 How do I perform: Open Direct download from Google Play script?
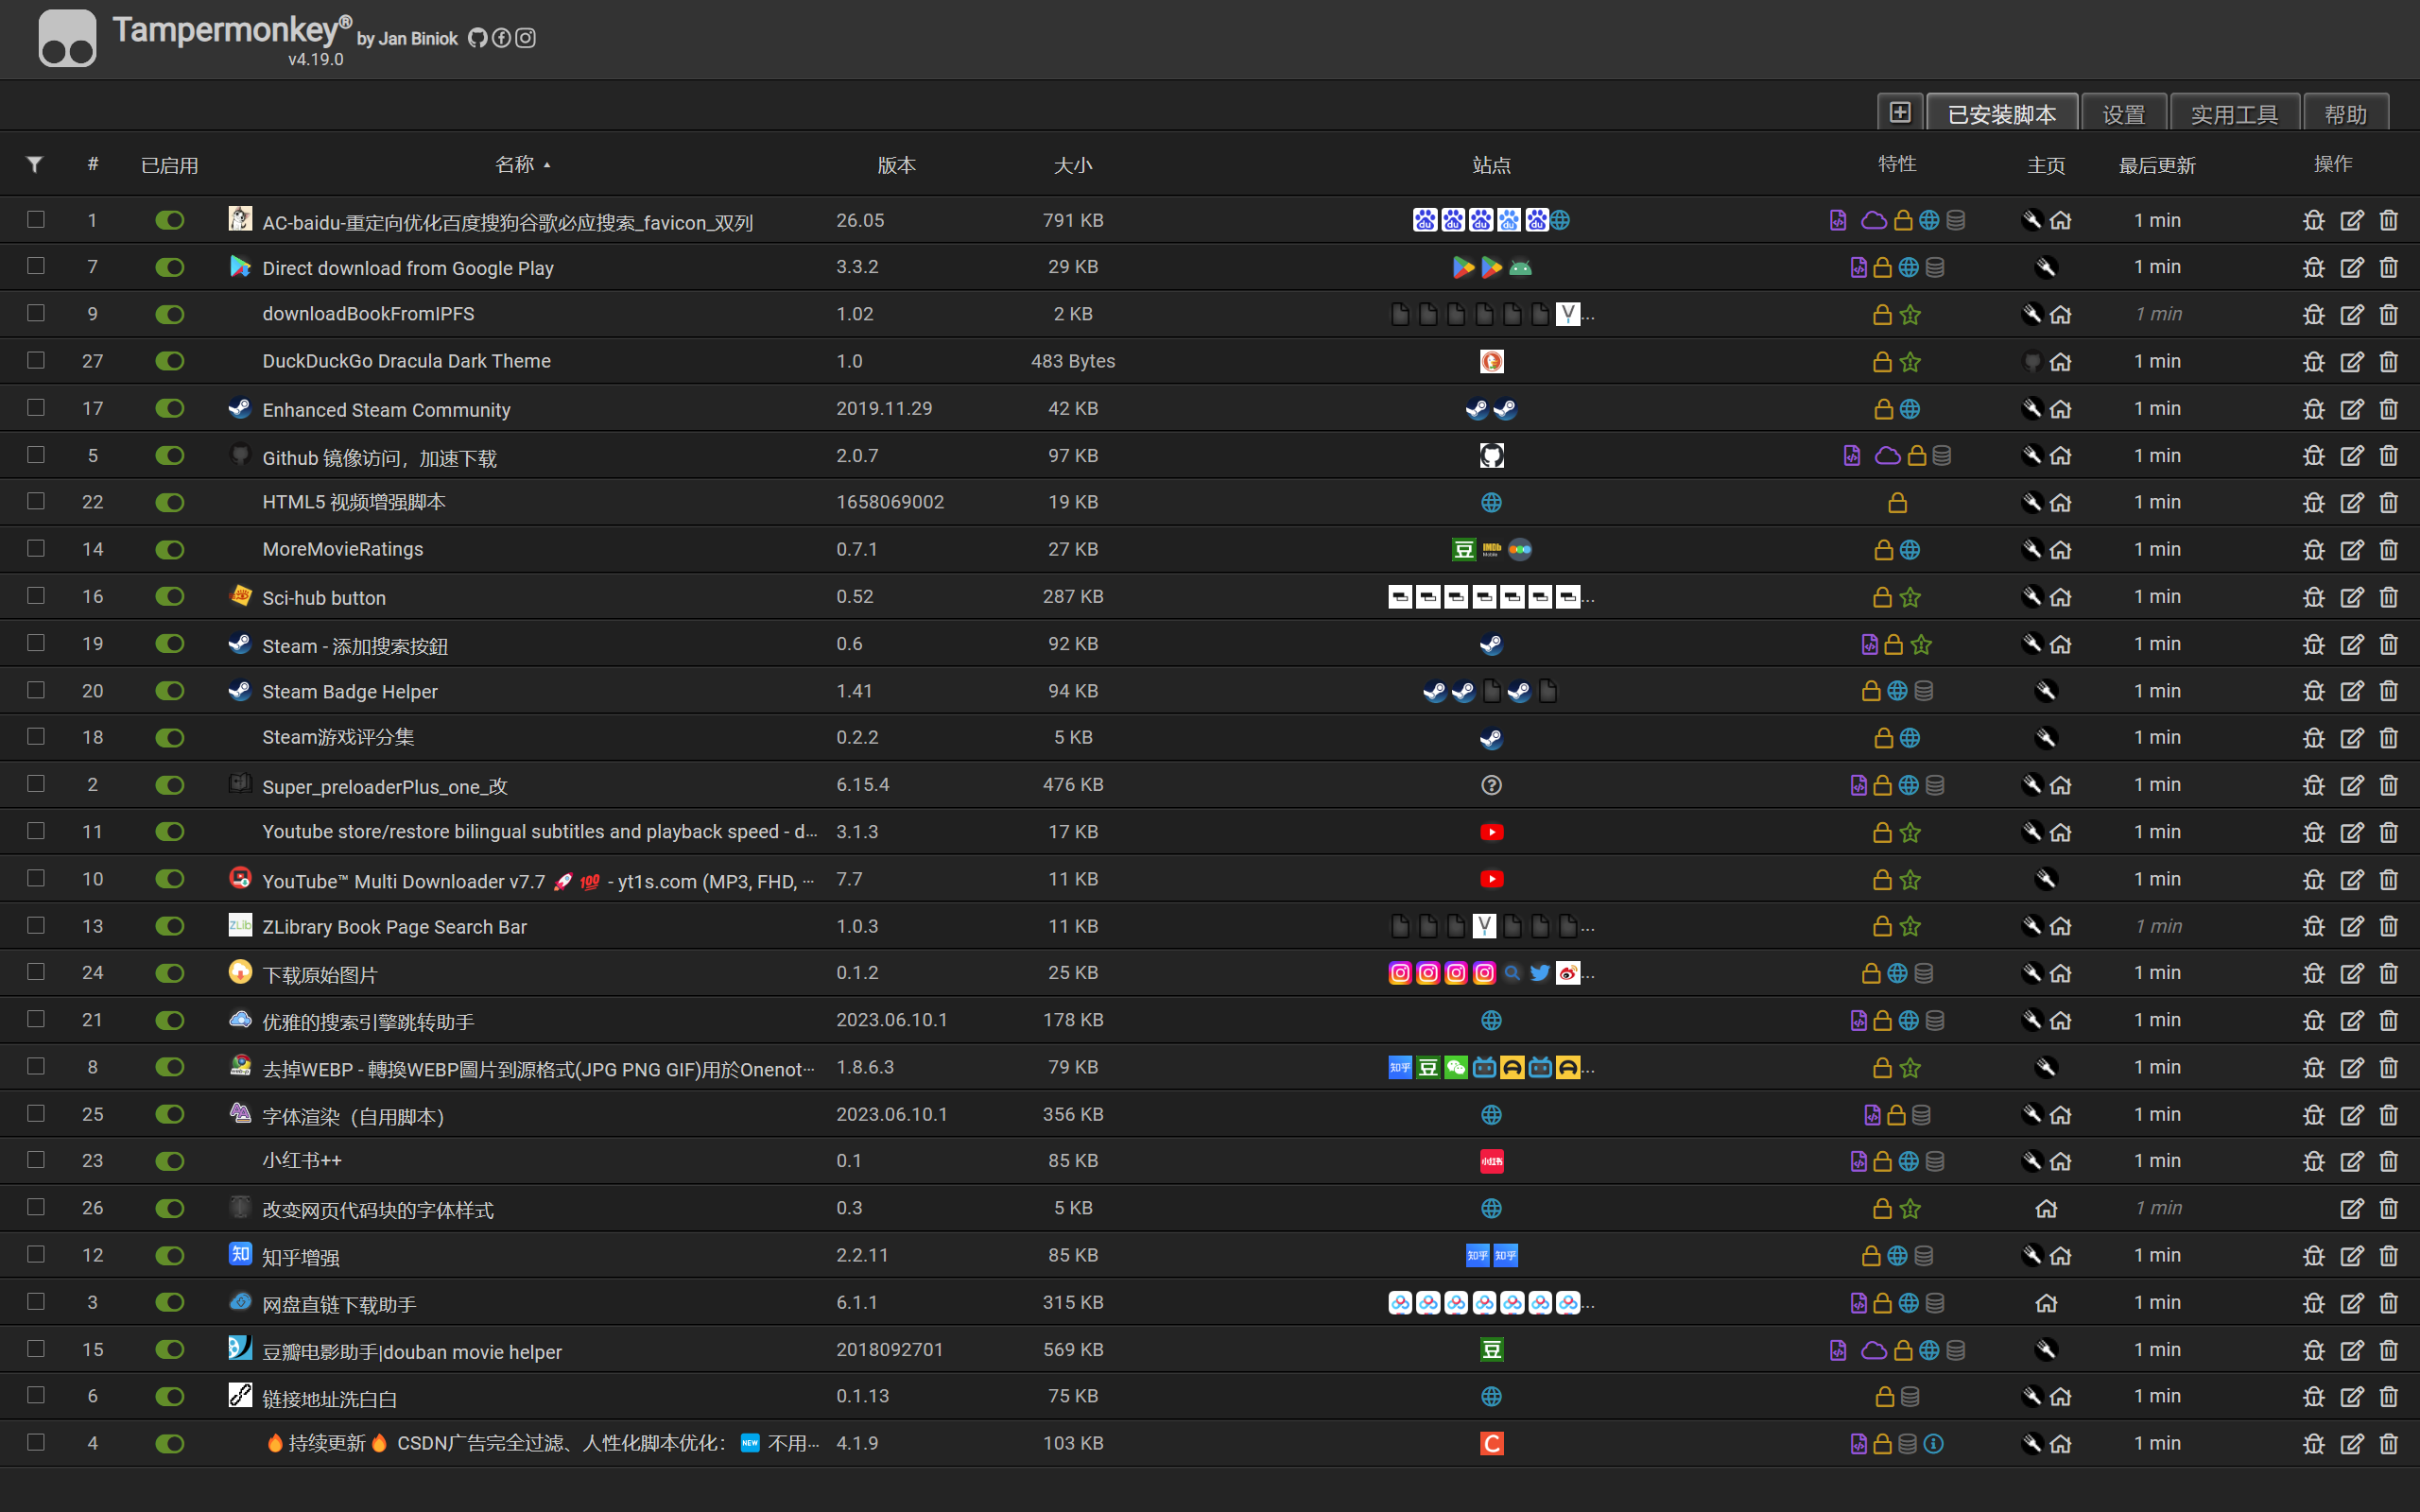coord(407,268)
